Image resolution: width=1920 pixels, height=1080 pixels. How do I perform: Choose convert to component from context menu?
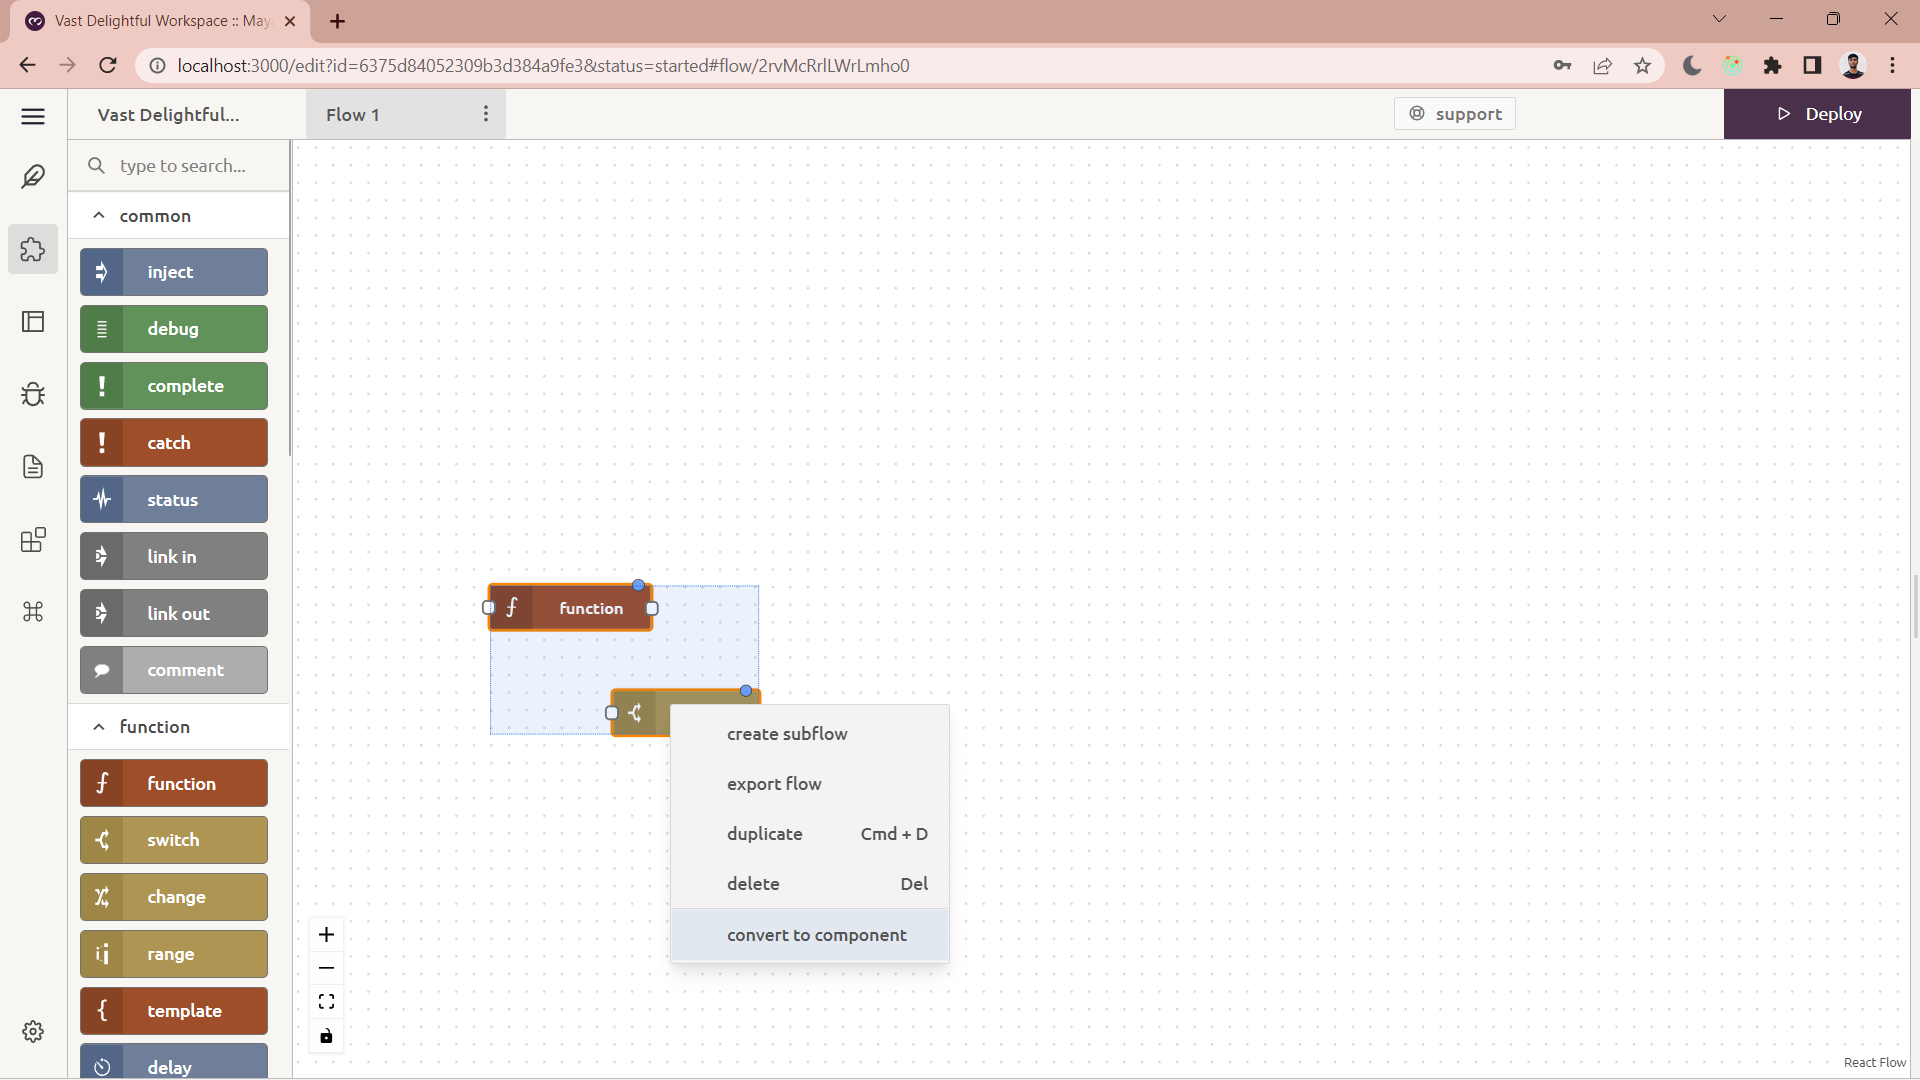[816, 935]
